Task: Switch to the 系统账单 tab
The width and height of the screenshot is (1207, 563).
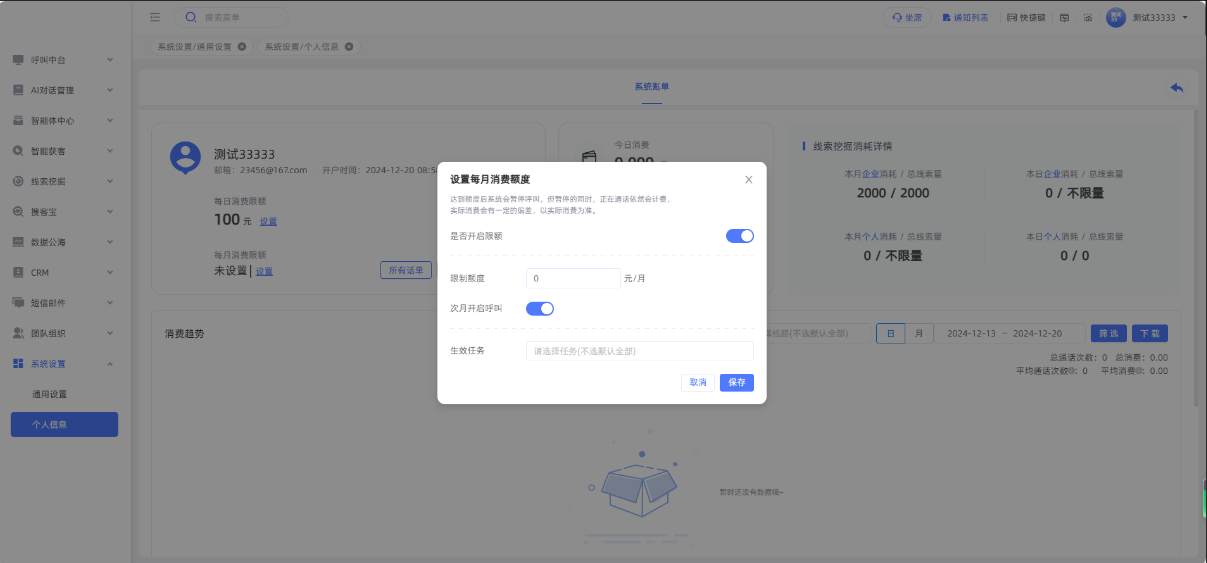Action: [652, 87]
